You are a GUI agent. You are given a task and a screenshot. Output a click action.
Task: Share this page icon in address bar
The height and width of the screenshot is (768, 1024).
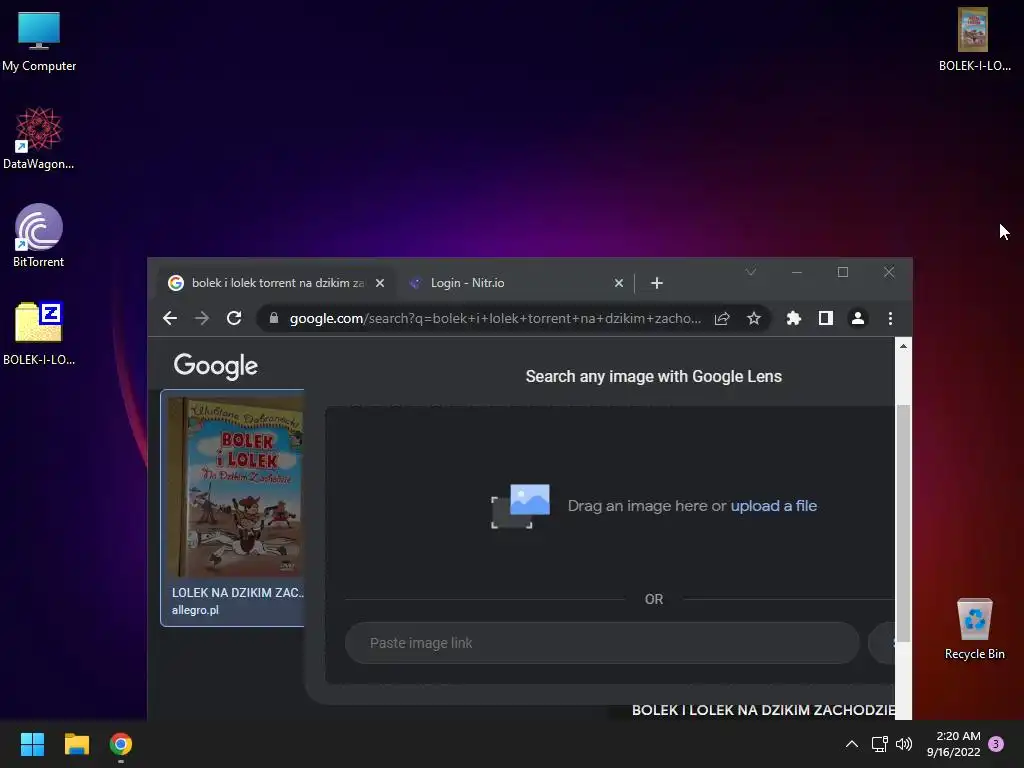click(722, 318)
